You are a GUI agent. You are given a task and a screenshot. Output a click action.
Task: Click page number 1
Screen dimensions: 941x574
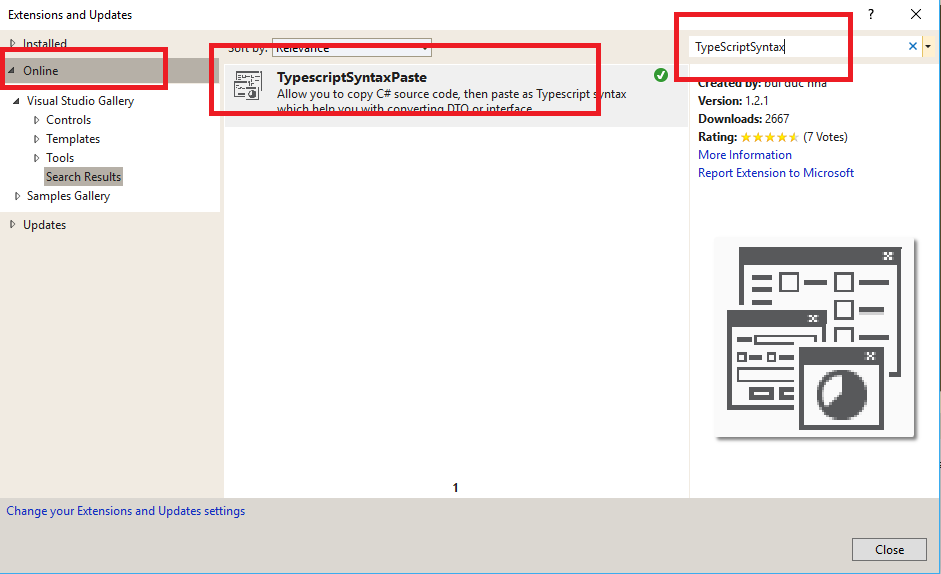(455, 488)
